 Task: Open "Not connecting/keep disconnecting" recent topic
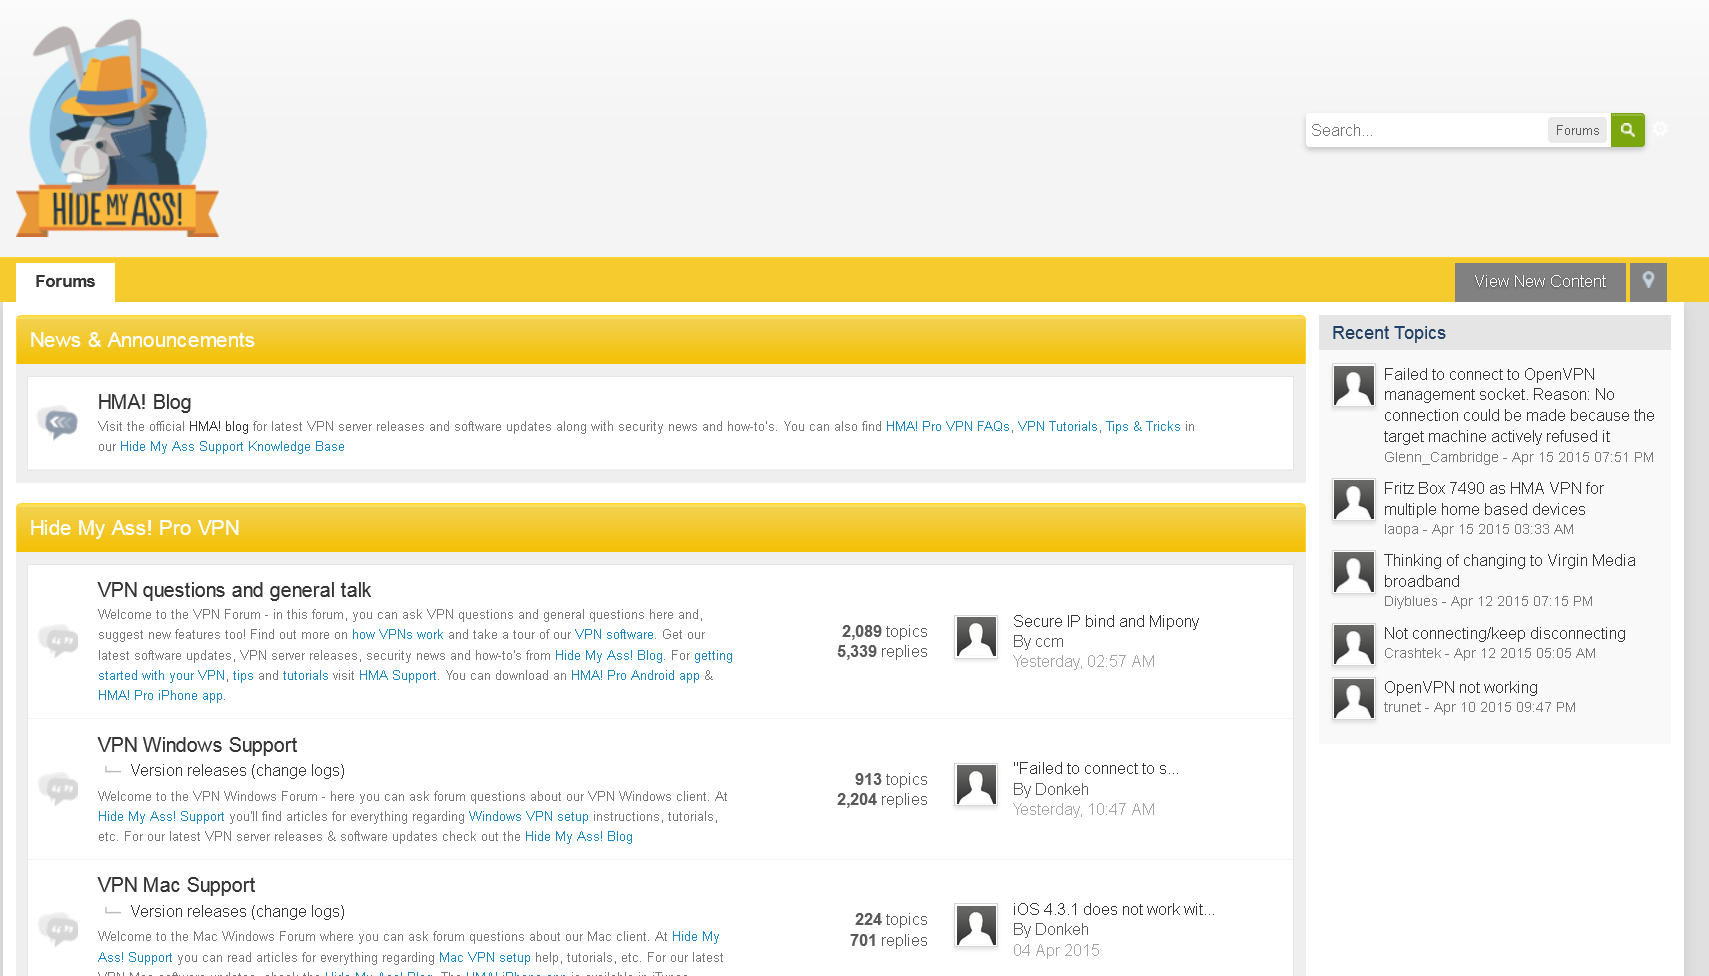coord(1505,633)
